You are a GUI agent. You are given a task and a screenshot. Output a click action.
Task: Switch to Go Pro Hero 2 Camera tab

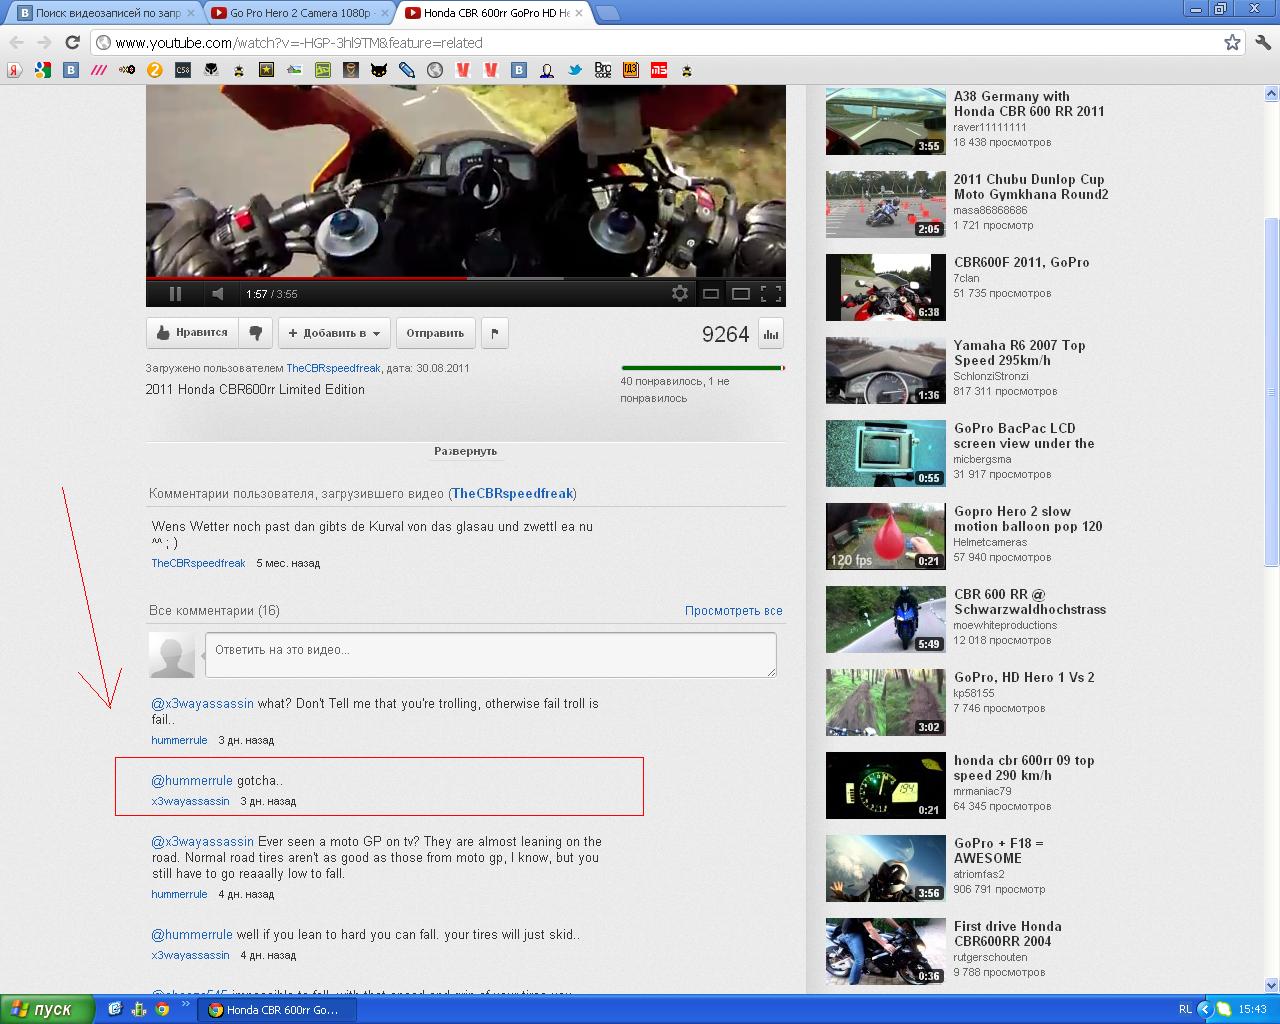(x=298, y=13)
